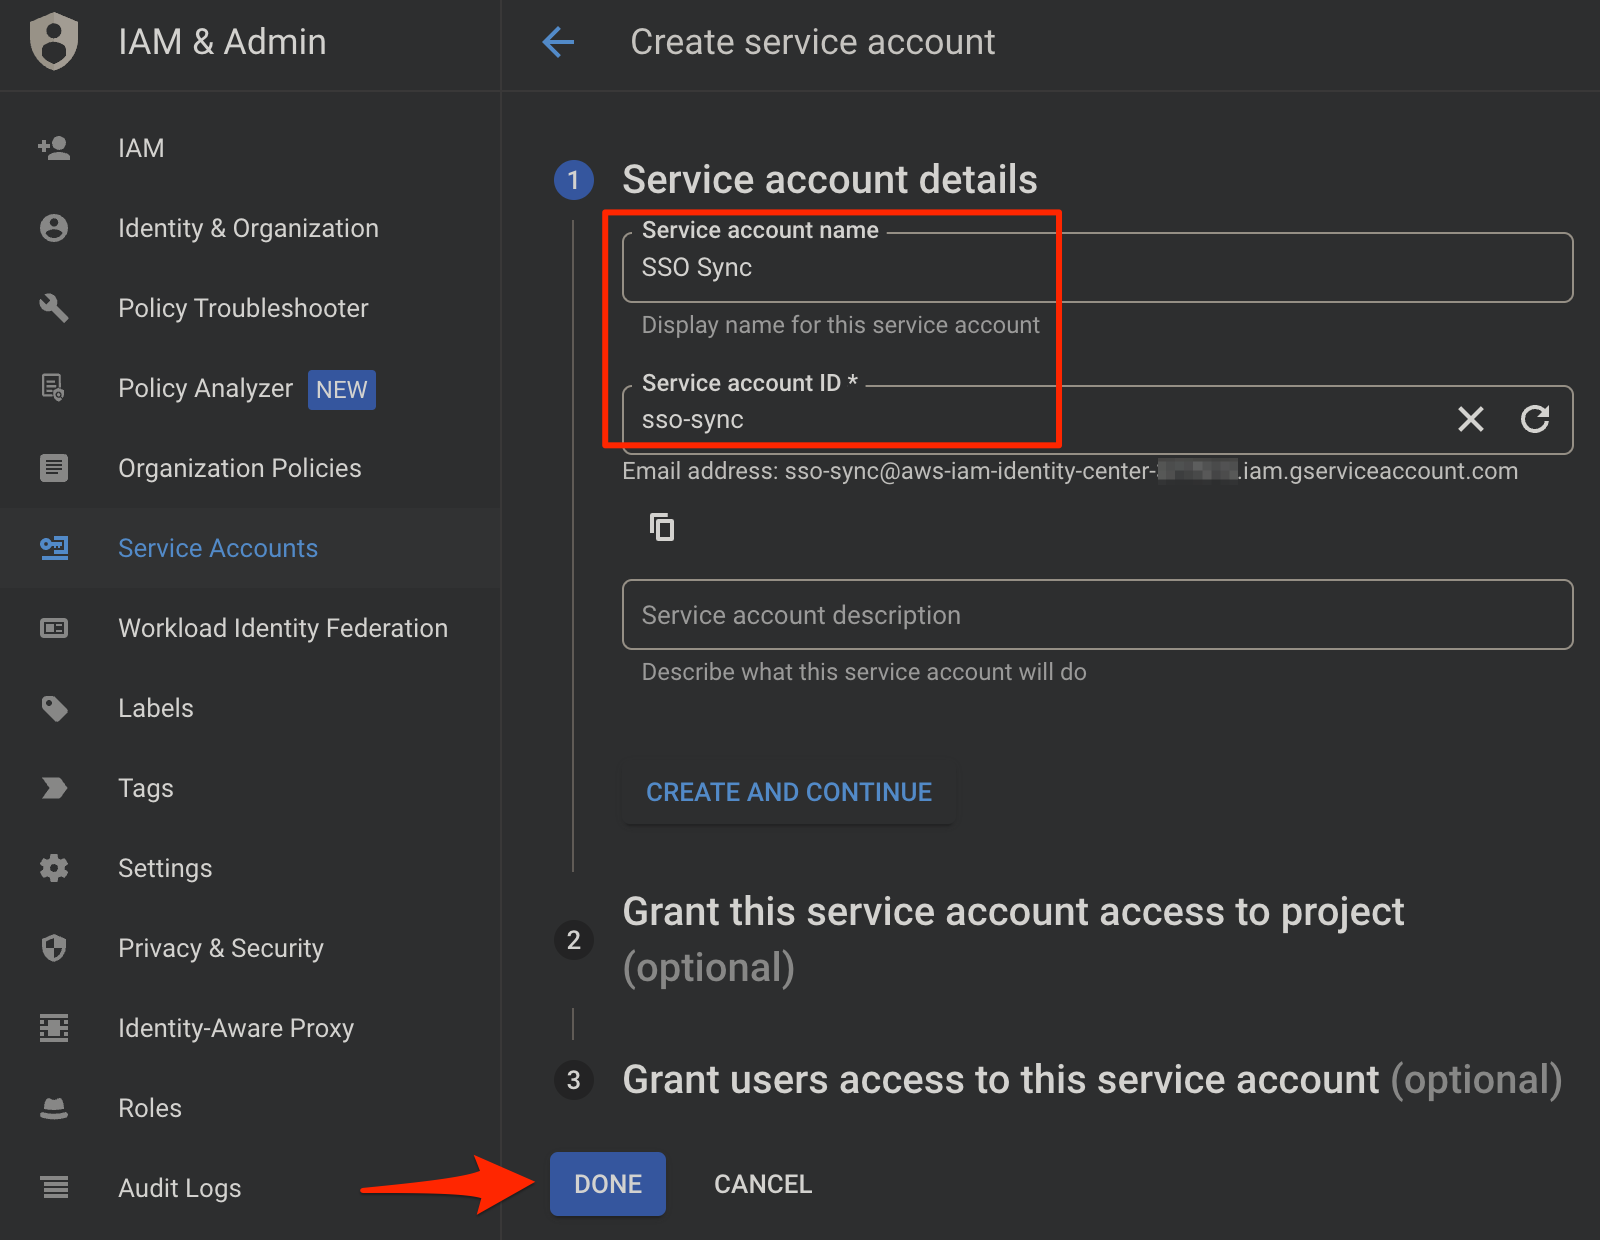Click the Labels tag icon
This screenshot has height=1240, width=1600.
[54, 708]
